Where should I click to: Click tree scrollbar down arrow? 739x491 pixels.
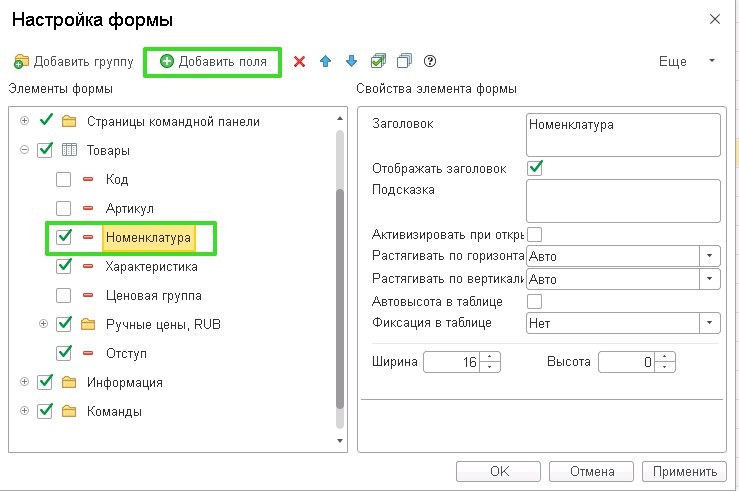[x=340, y=441]
